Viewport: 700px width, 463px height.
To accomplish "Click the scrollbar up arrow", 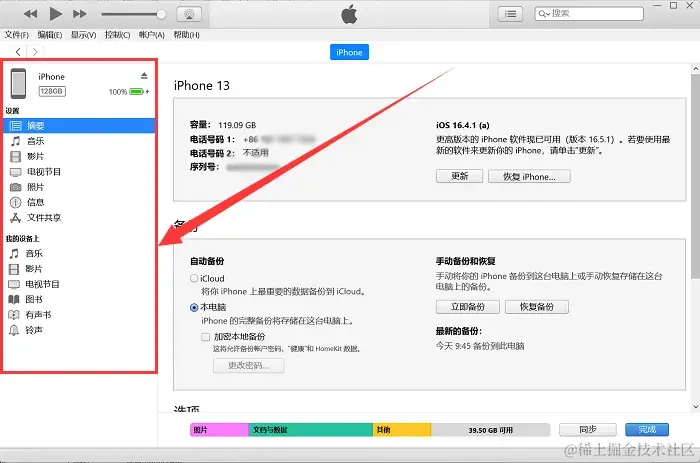I will [x=696, y=69].
